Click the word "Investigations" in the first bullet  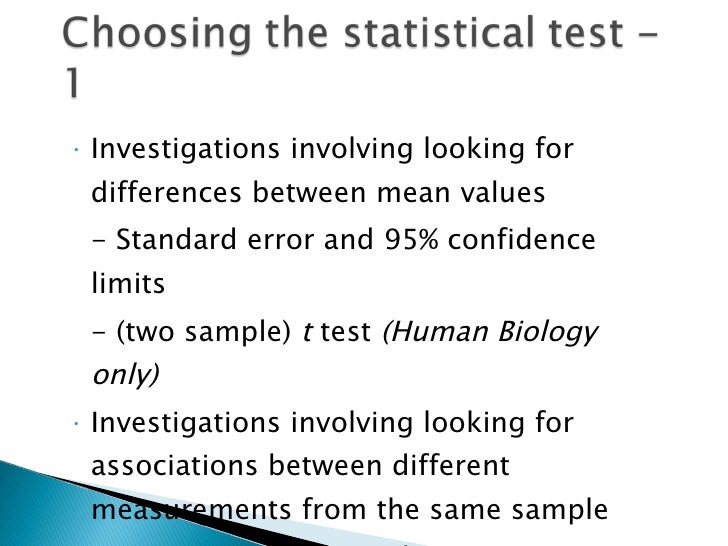pyautogui.click(x=185, y=150)
